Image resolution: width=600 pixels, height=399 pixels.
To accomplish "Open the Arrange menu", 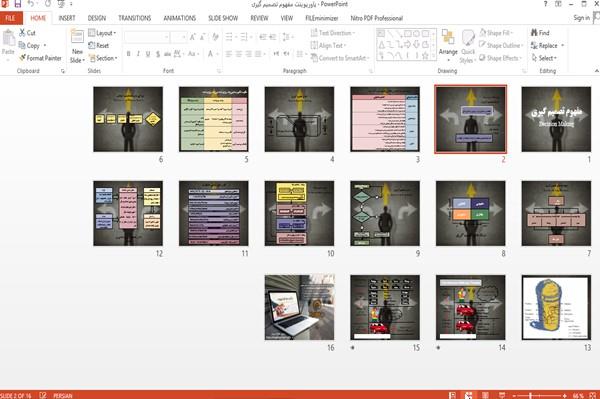I will (448, 45).
